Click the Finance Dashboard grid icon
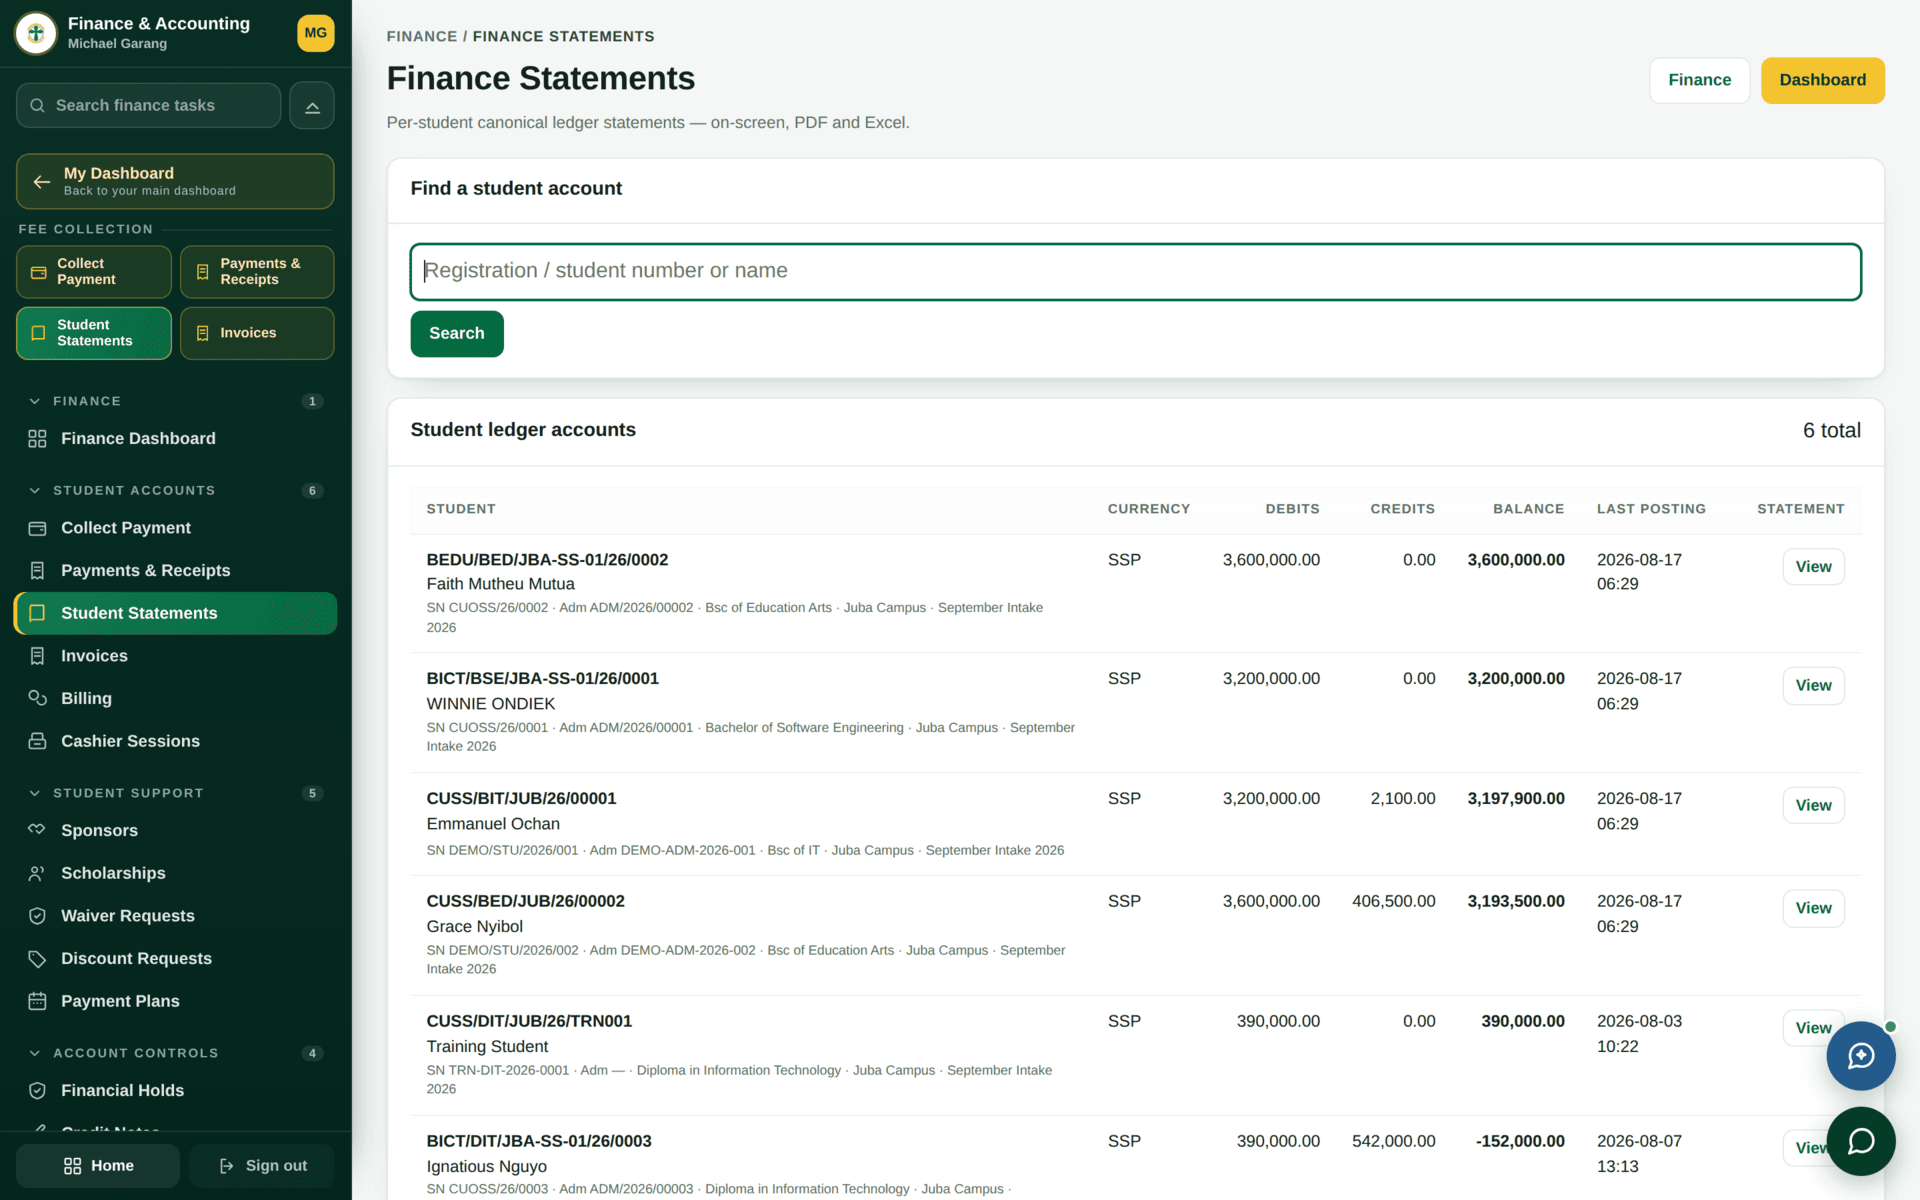The width and height of the screenshot is (1920, 1200). (37, 438)
